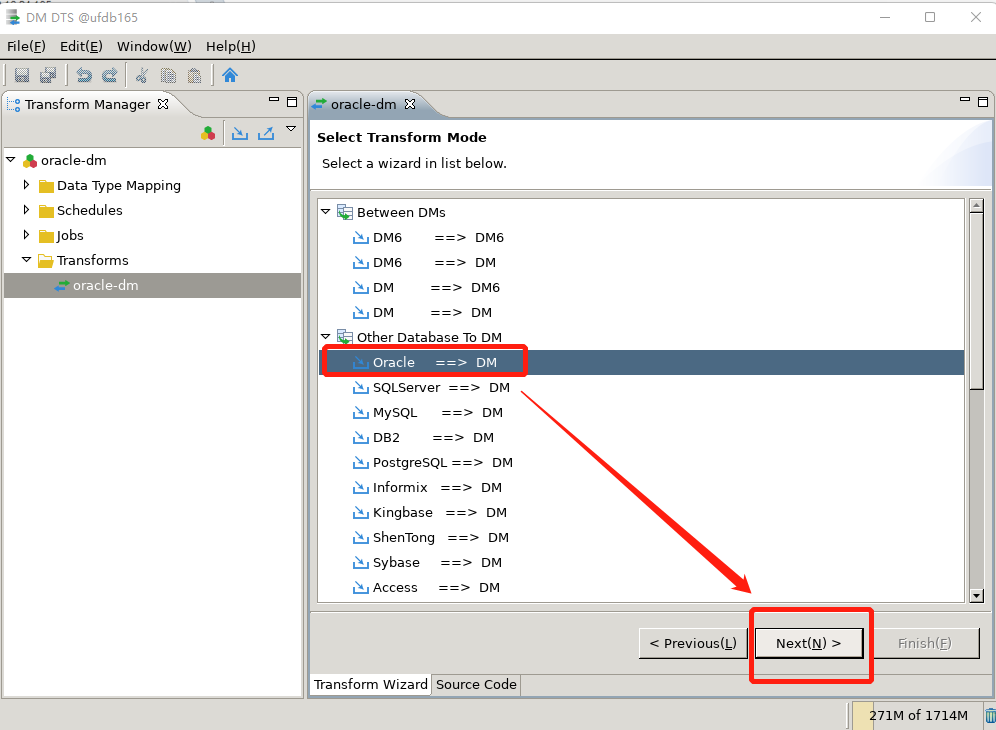
Task: Select SQLServer ==> DM wizard
Action: coord(431,388)
